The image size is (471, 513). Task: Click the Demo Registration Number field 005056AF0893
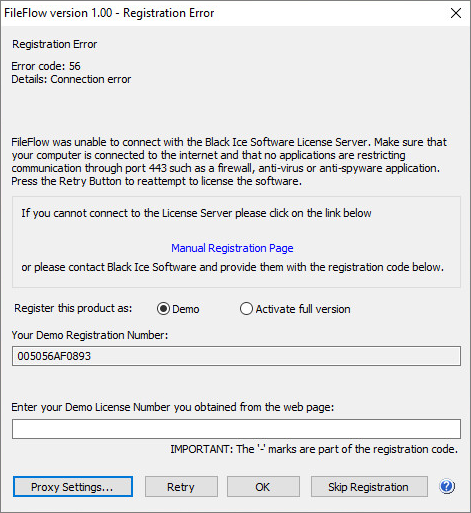(236, 356)
